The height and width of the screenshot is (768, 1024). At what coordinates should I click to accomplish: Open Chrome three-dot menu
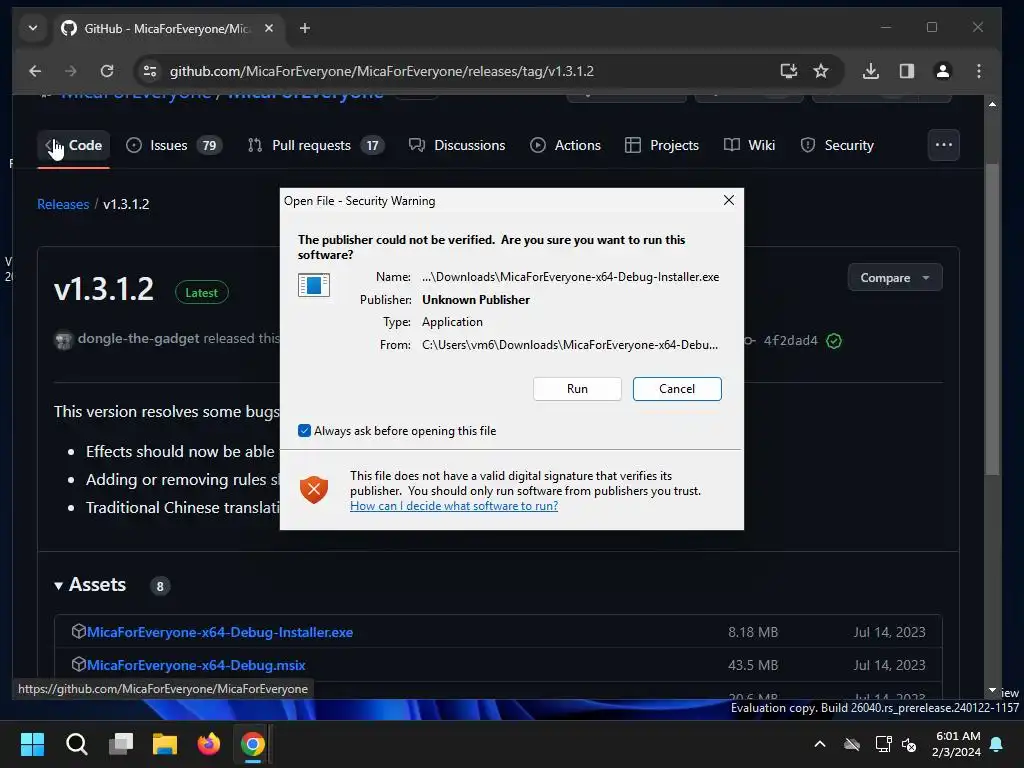coord(978,71)
